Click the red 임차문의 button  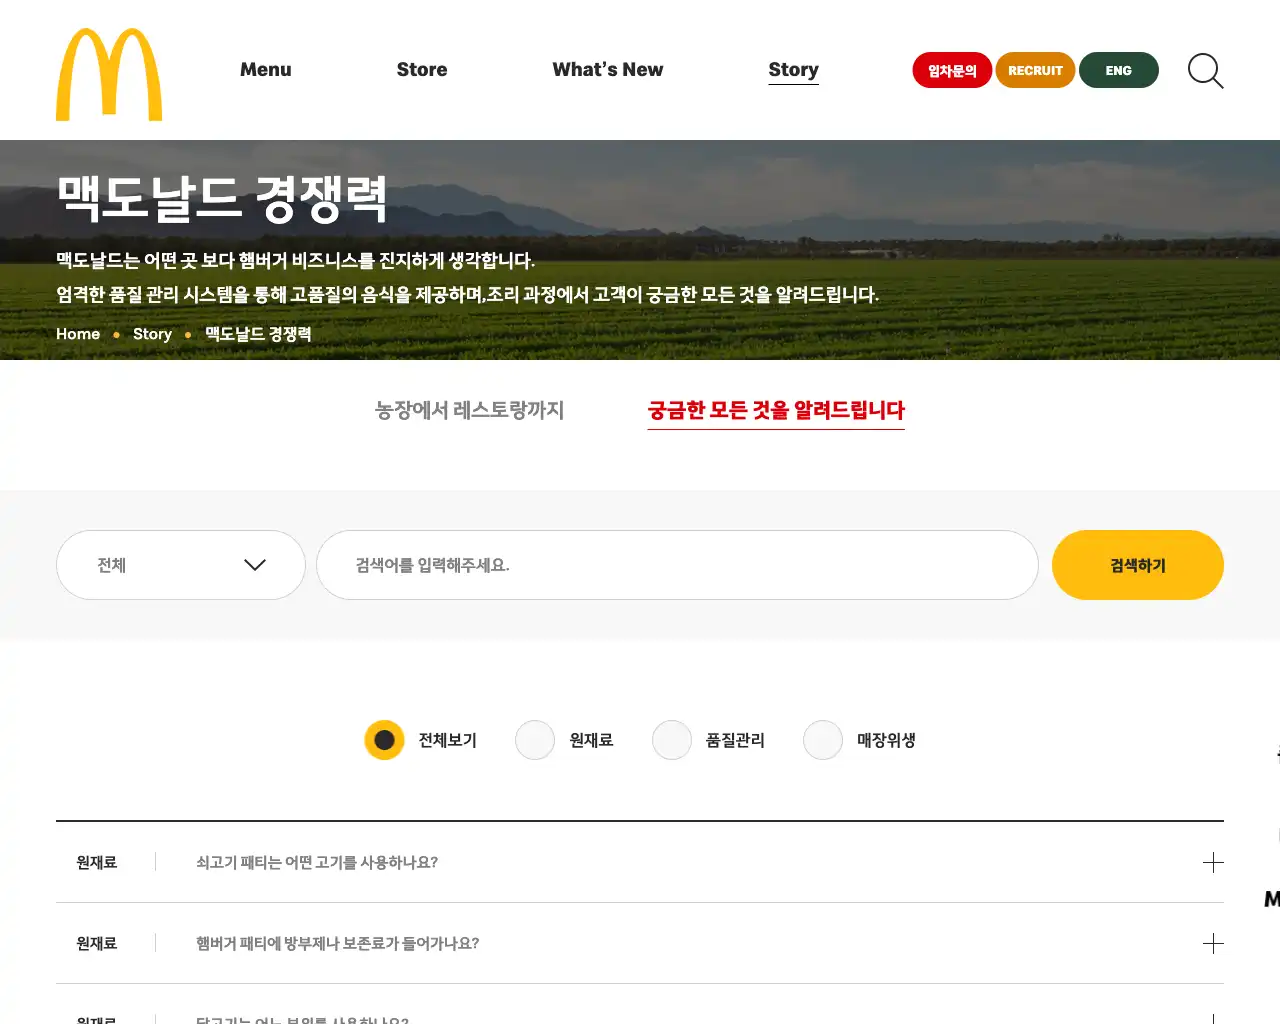pyautogui.click(x=952, y=70)
